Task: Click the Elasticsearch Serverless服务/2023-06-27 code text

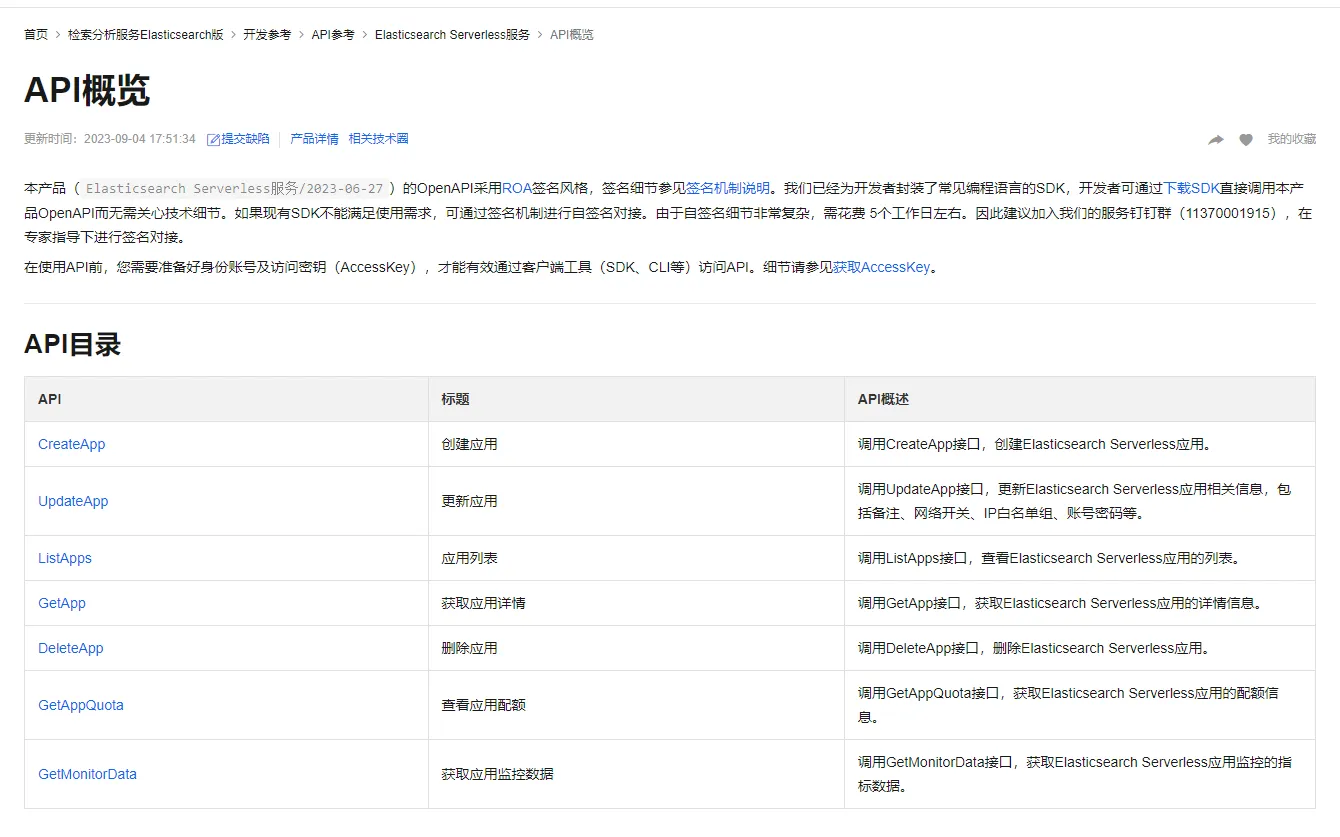Action: [234, 188]
